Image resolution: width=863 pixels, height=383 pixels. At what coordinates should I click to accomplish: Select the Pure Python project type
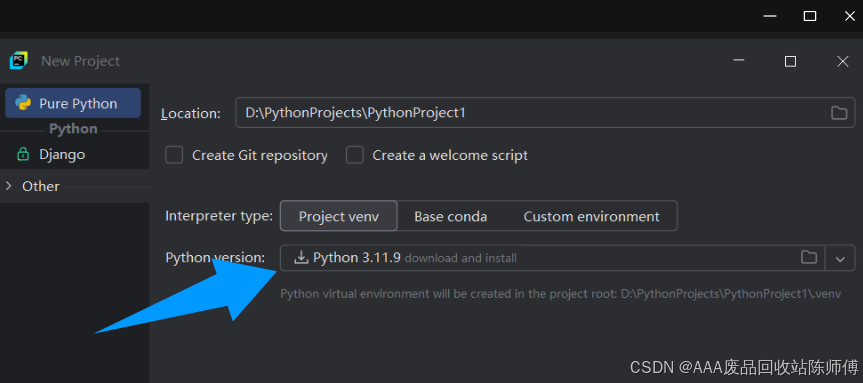coord(73,103)
